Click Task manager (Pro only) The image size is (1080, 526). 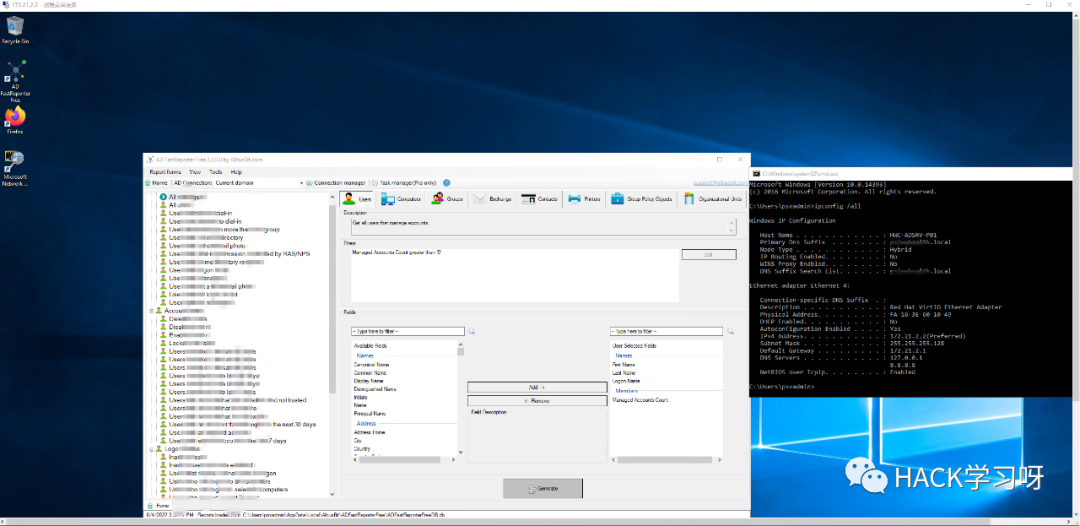tap(404, 183)
